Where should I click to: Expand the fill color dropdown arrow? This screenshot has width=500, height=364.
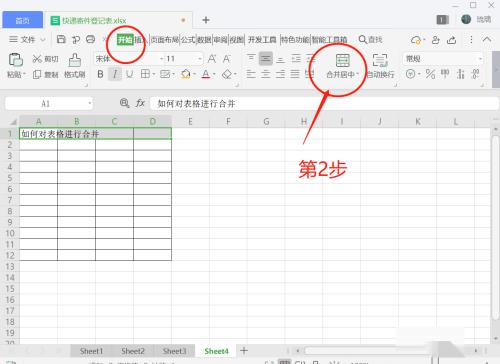[x=194, y=74]
